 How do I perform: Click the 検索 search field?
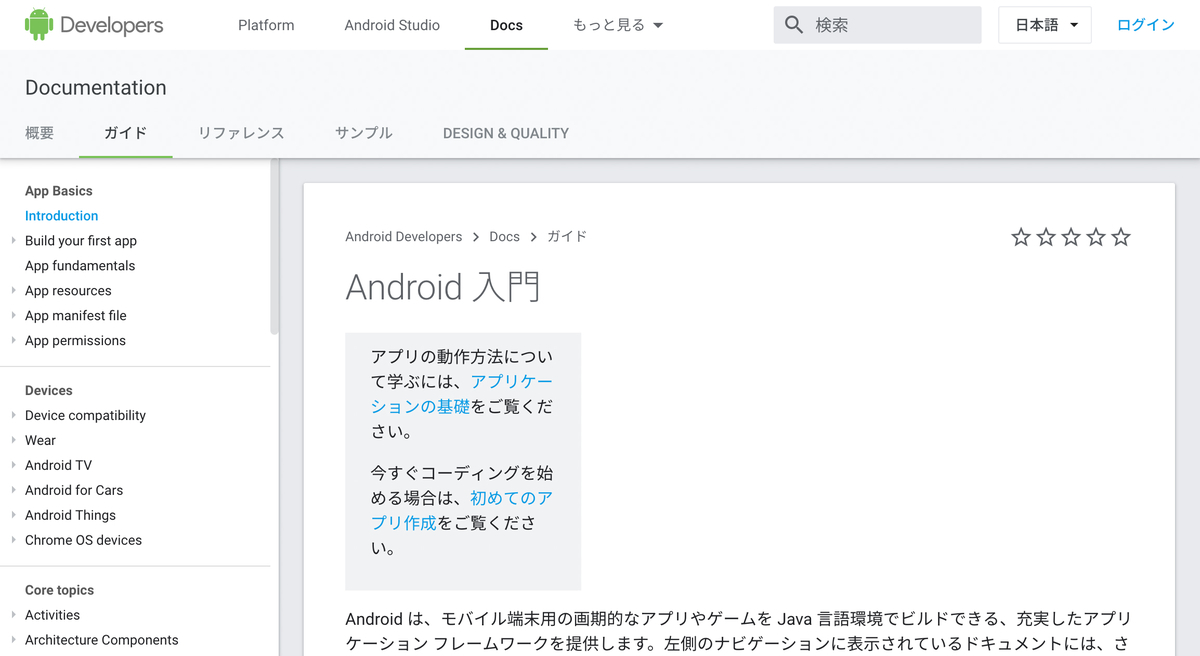point(878,25)
